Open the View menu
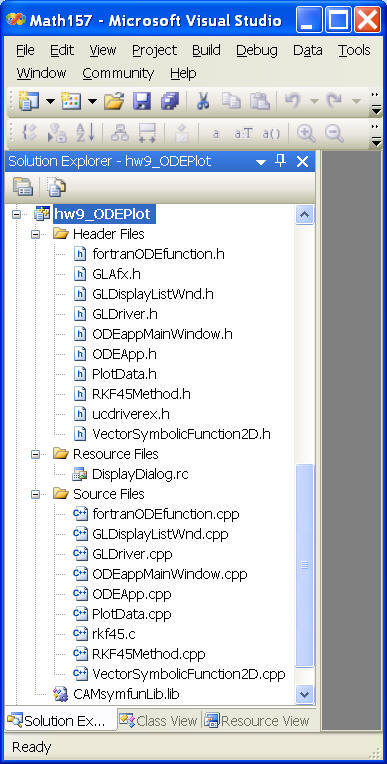 click(x=102, y=50)
